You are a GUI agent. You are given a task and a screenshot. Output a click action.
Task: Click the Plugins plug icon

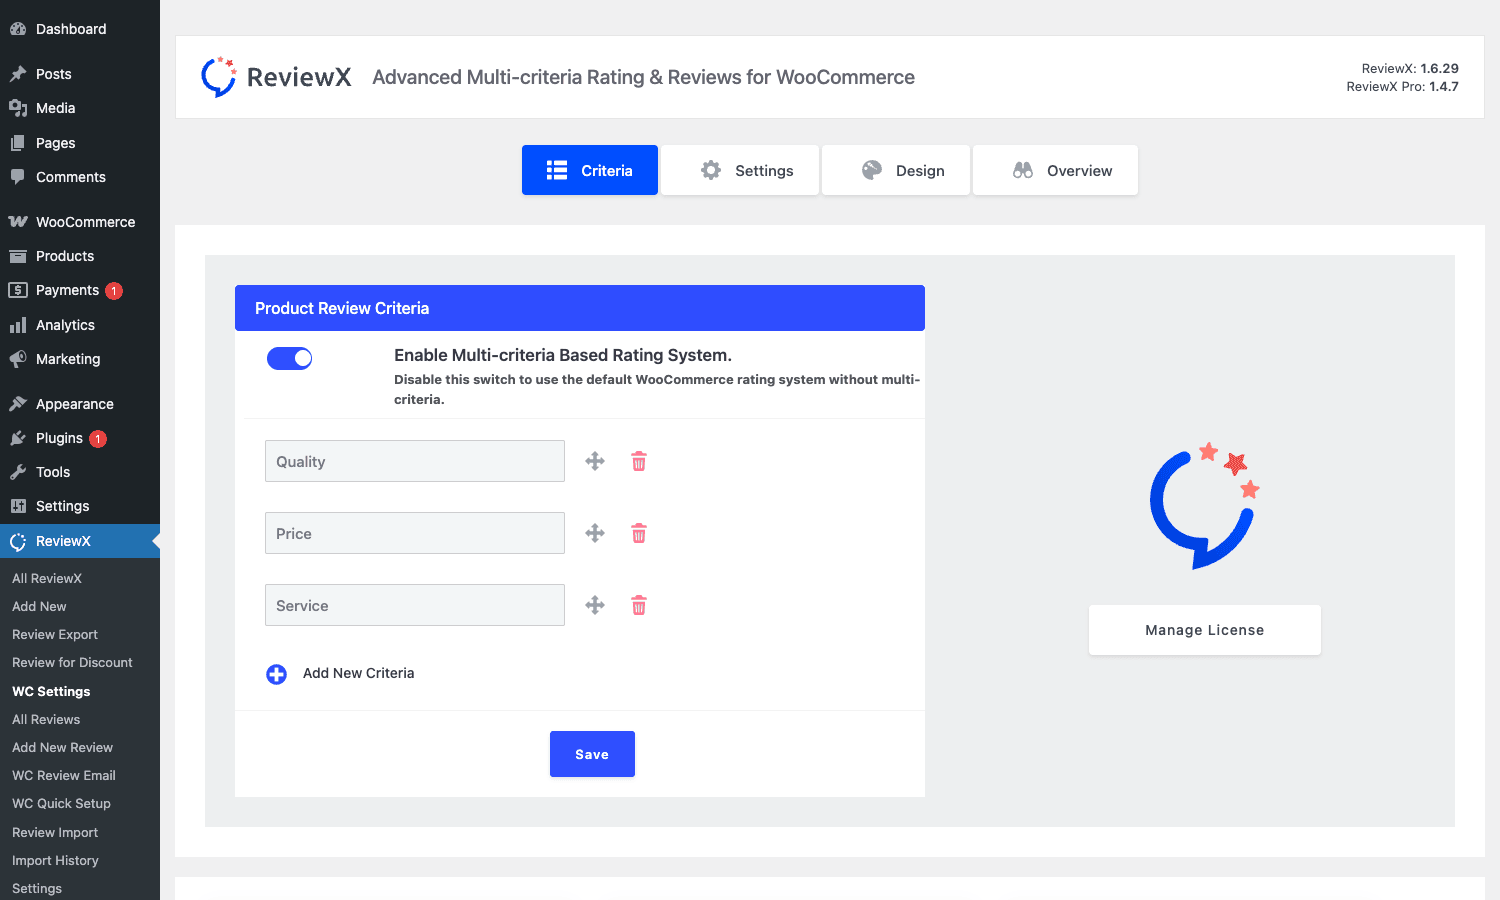(x=18, y=438)
